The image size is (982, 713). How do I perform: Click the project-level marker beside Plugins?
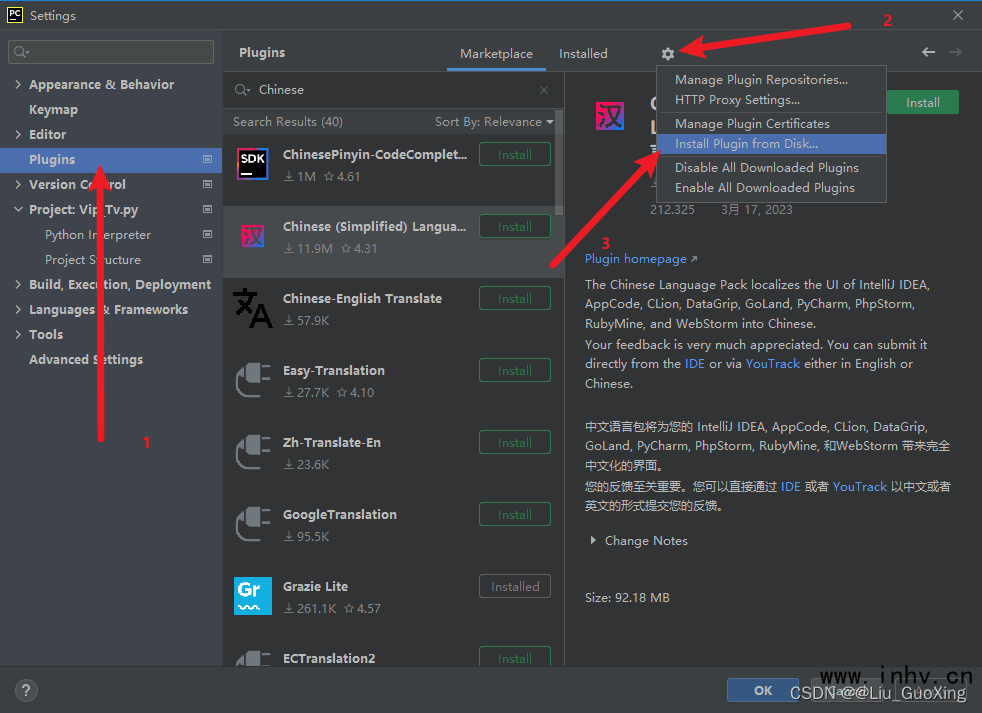[x=207, y=160]
